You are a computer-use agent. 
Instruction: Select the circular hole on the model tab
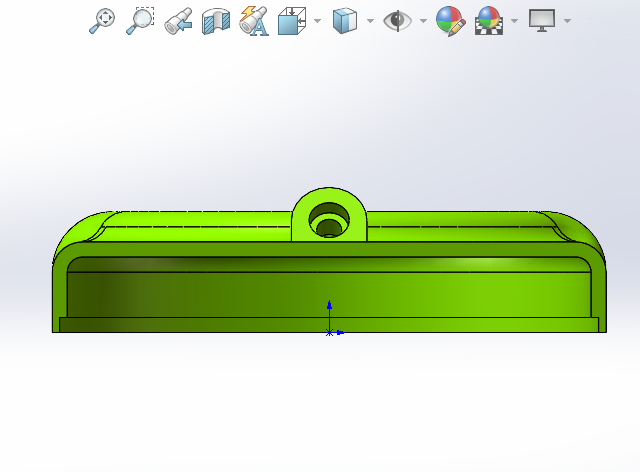click(329, 220)
